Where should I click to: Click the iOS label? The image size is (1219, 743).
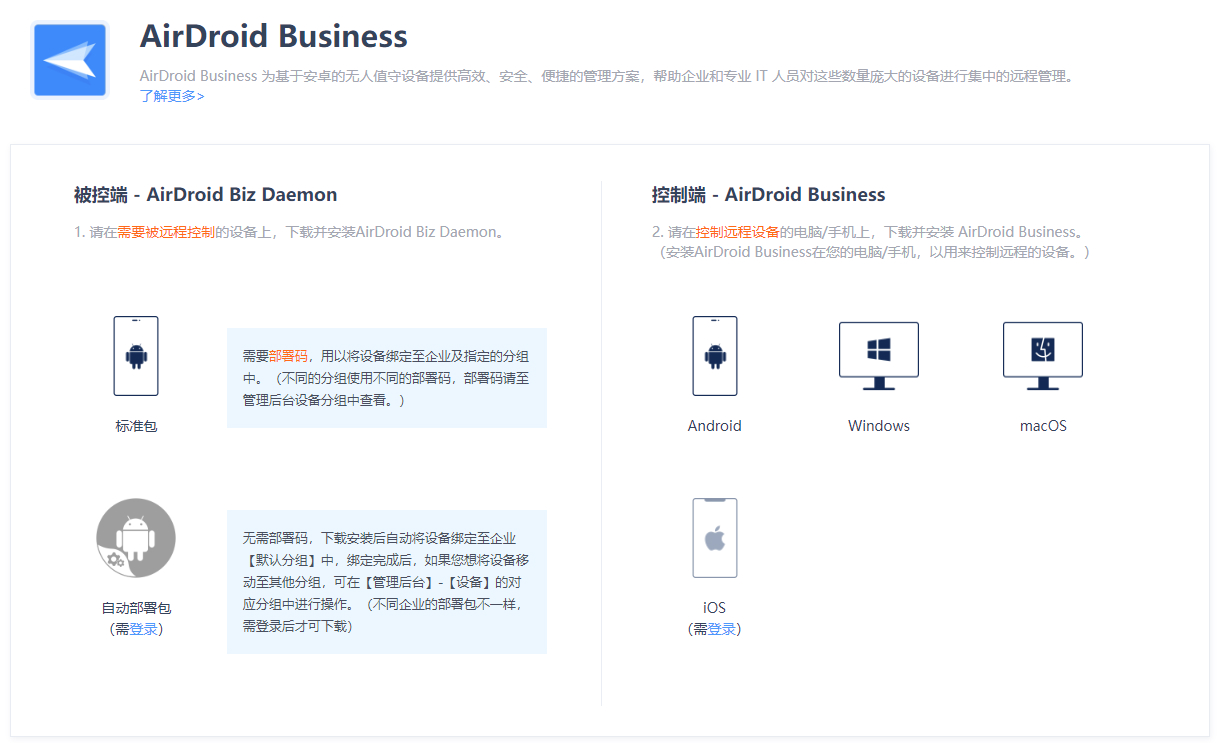[x=714, y=608]
